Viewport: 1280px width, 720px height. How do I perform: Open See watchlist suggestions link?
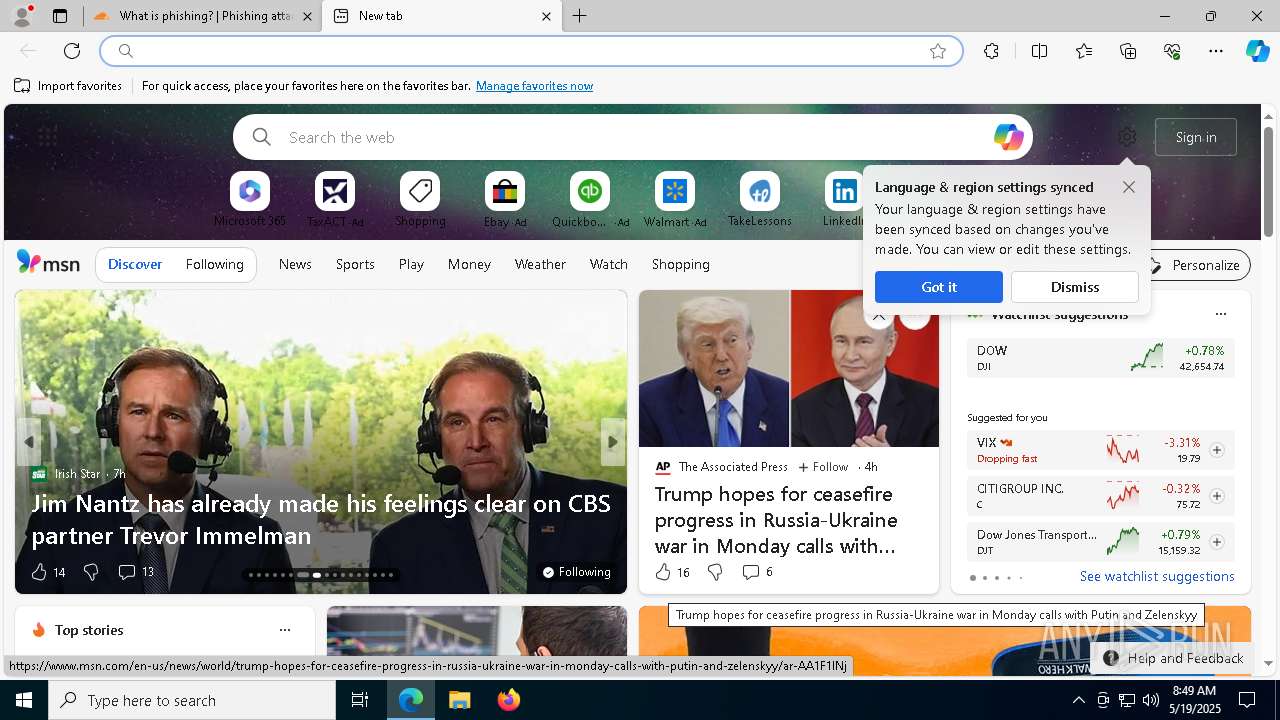pos(1157,576)
